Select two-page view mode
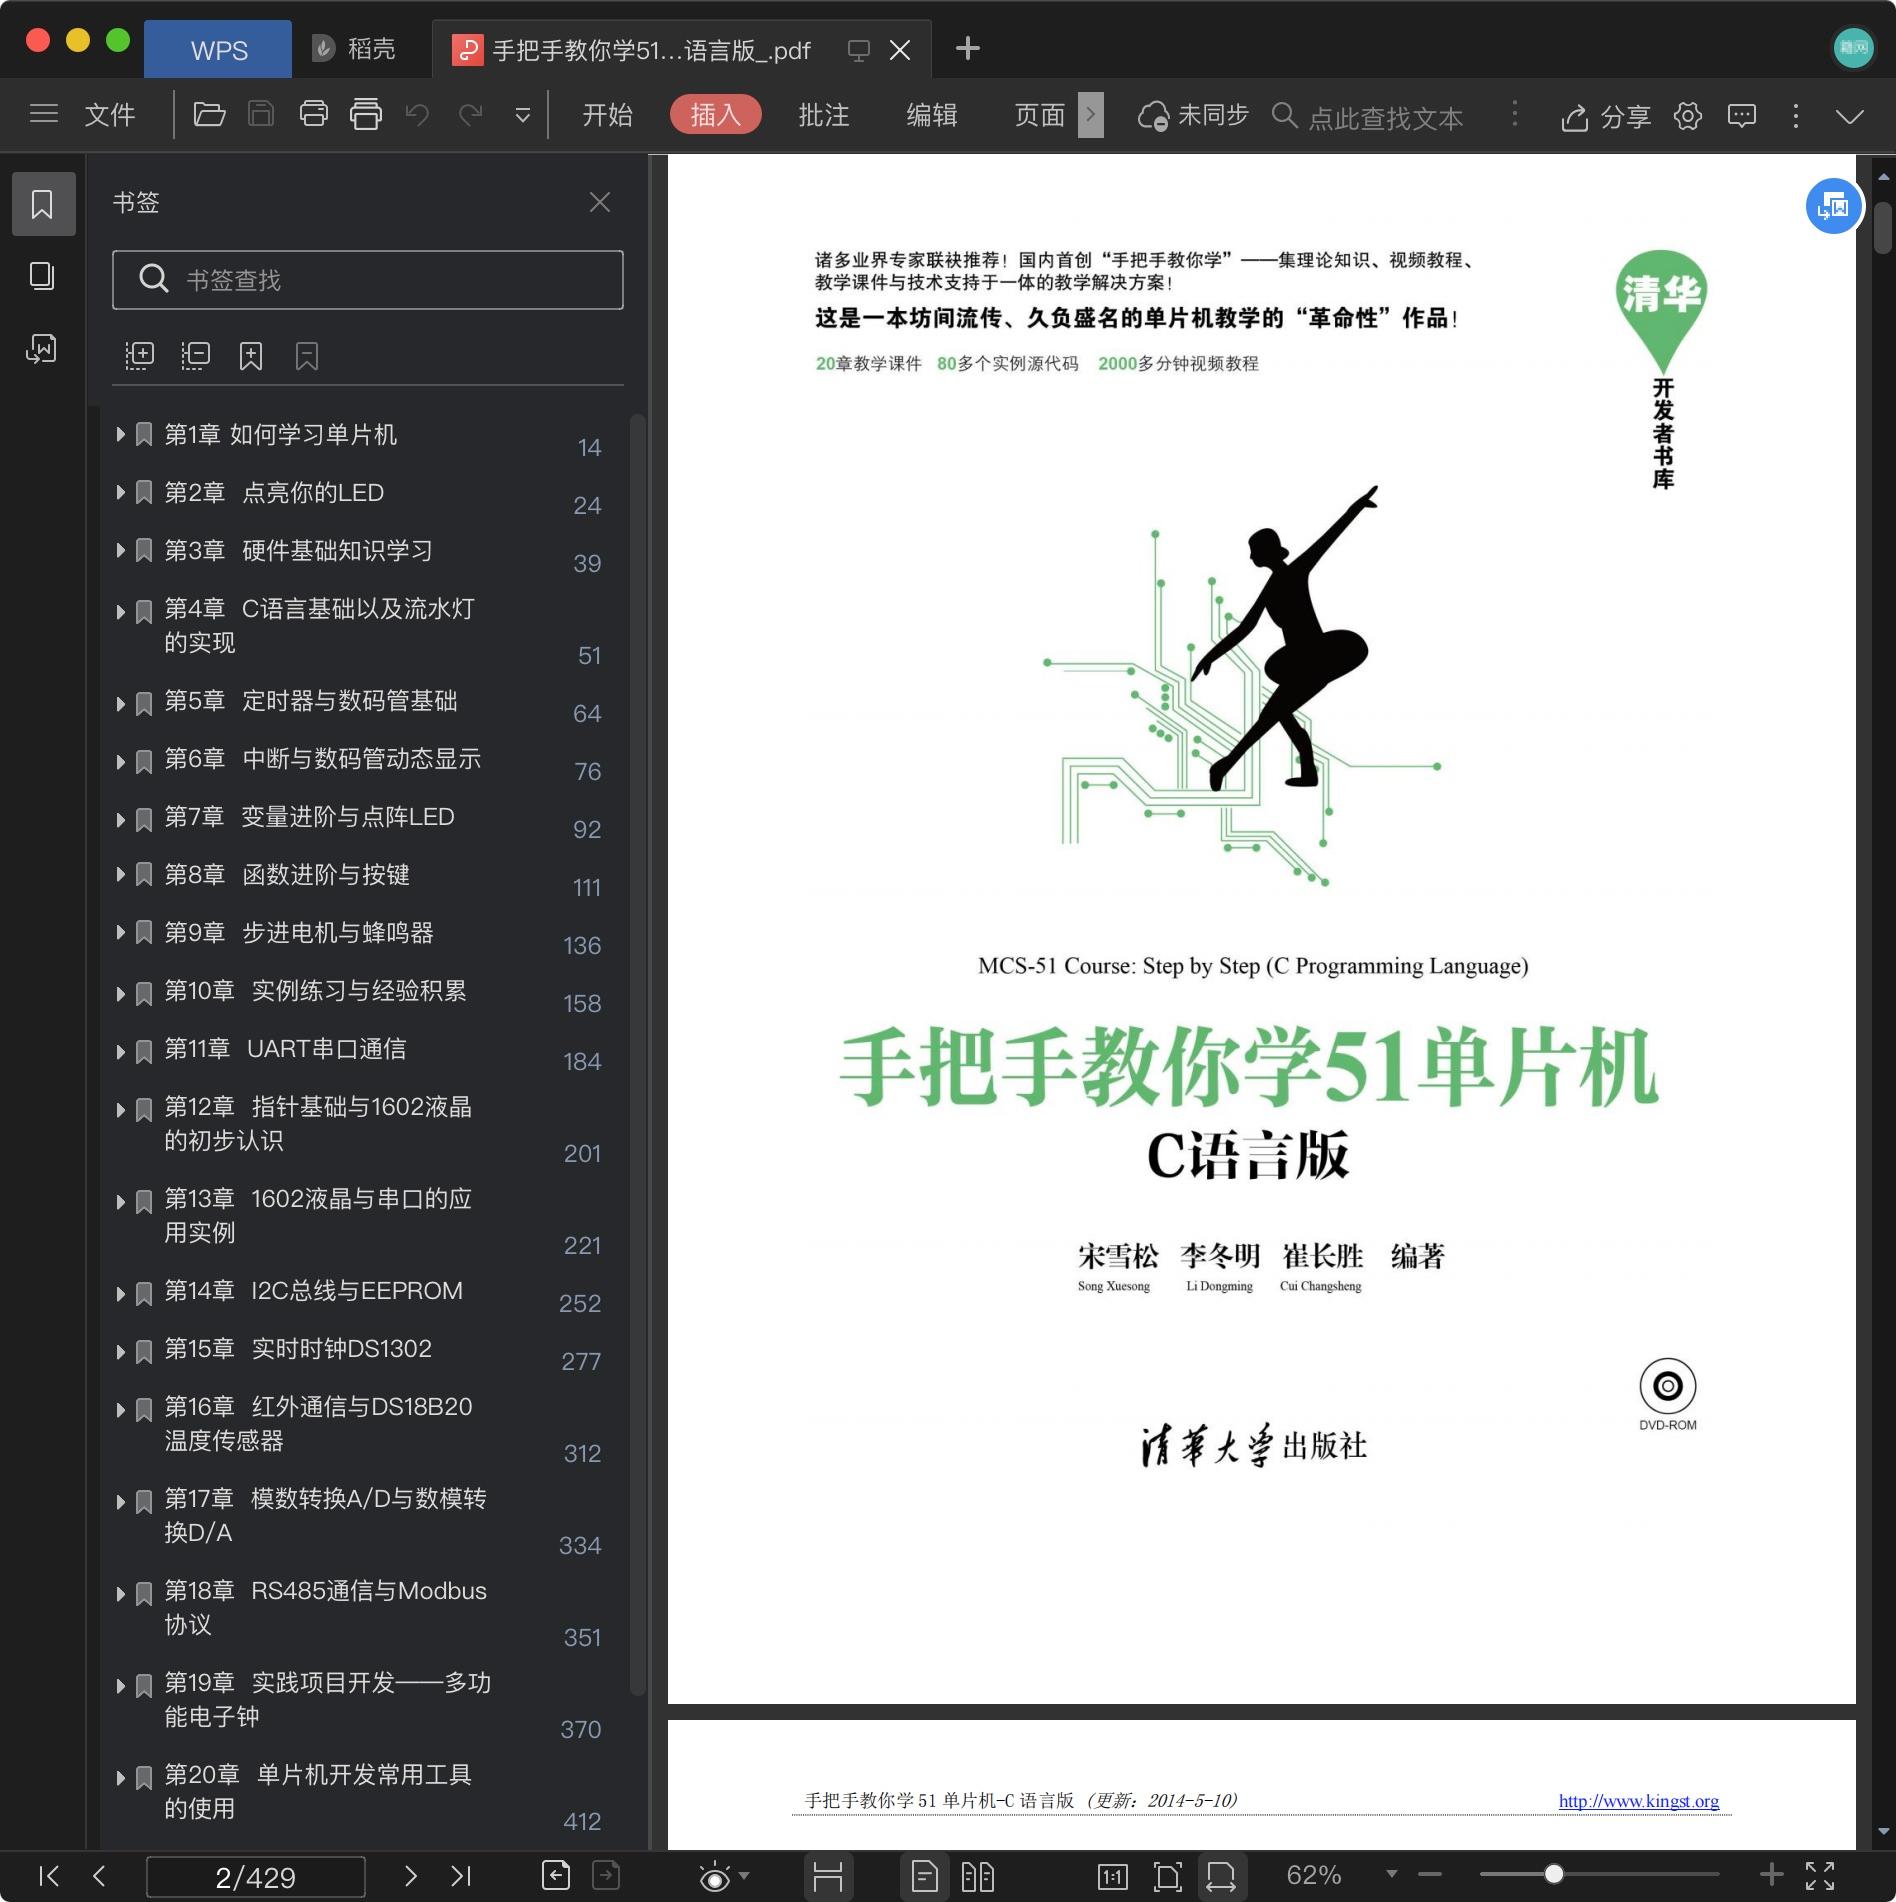Image resolution: width=1896 pixels, height=1902 pixels. pos(977,1877)
